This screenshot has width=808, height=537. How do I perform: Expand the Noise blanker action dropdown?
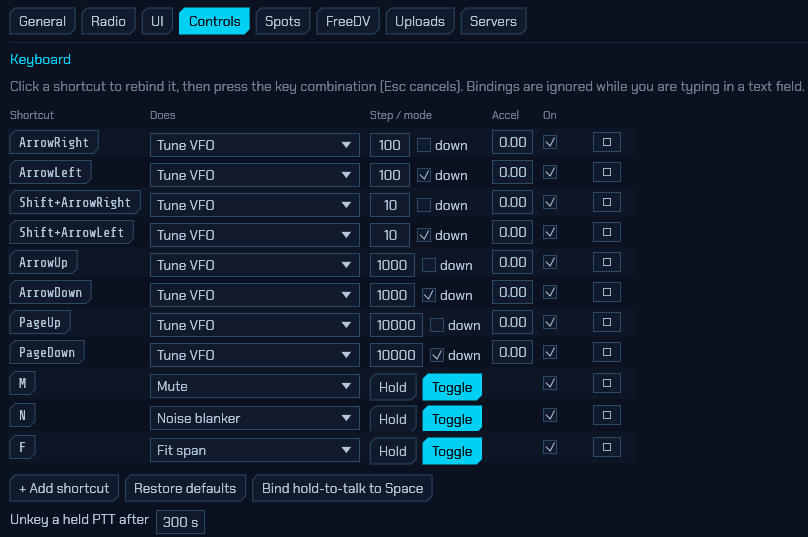(255, 418)
